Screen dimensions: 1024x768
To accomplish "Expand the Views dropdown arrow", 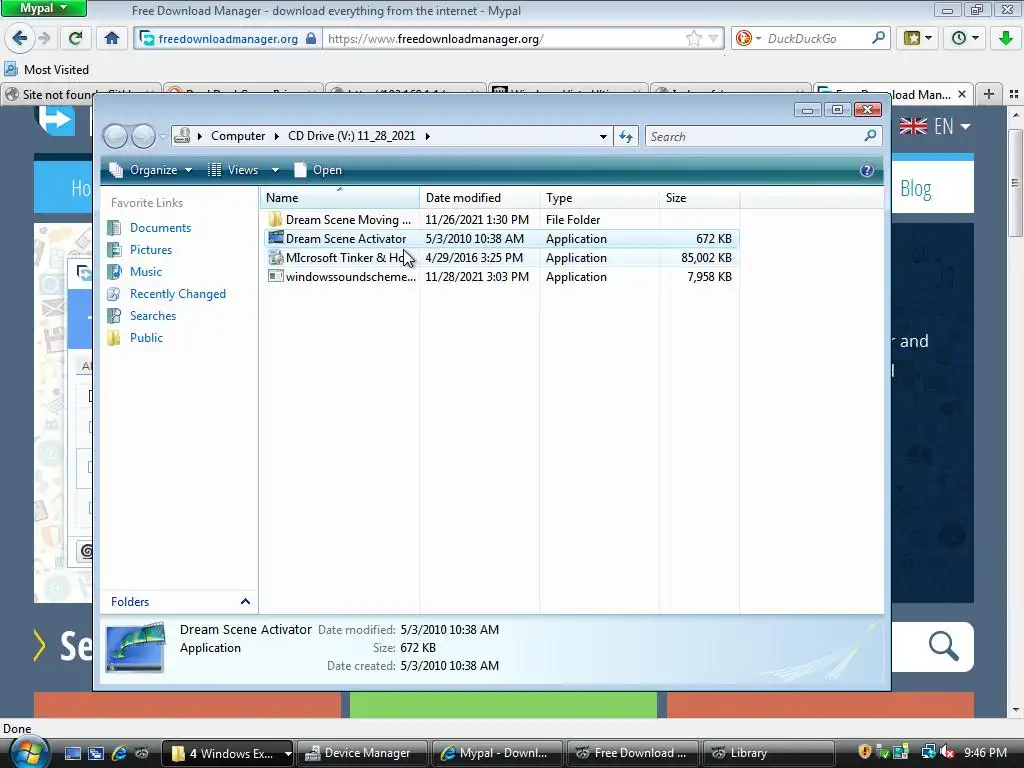I will click(x=275, y=170).
